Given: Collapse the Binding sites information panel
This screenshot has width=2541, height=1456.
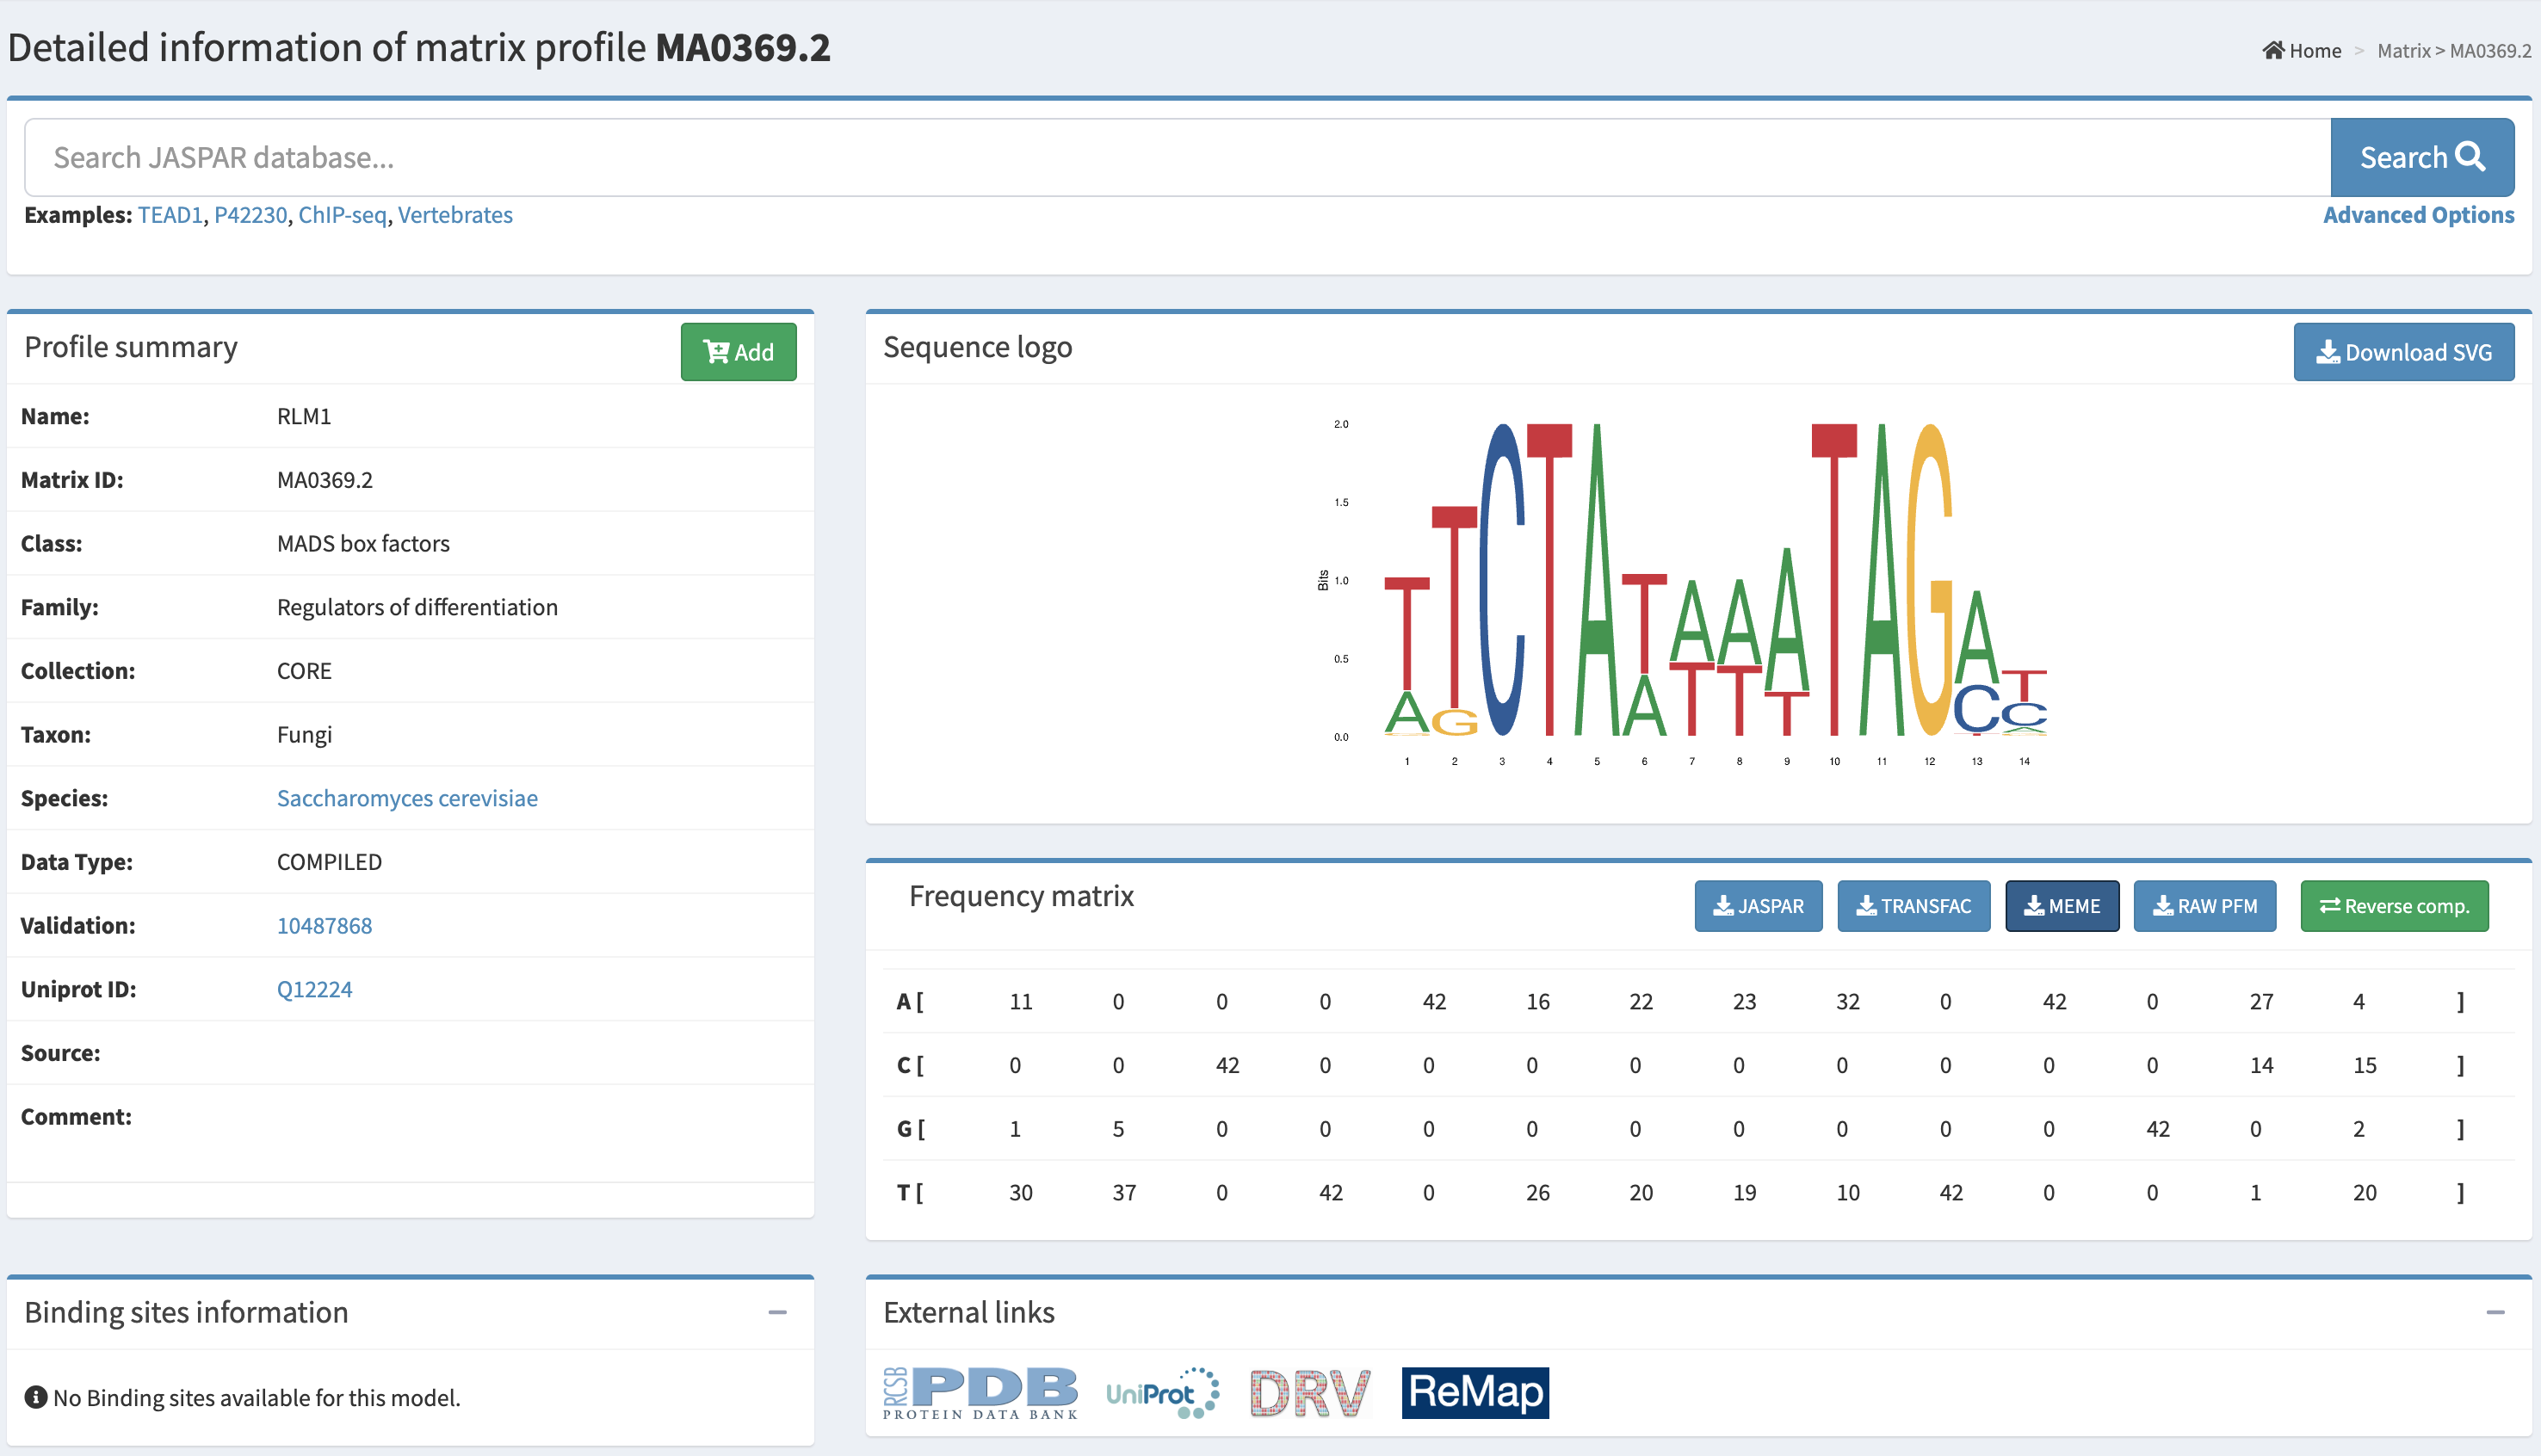Looking at the screenshot, I should point(777,1312).
